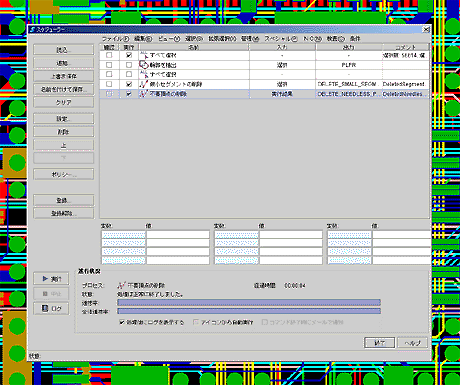
Task: Click the 名前を付けて保存... button
Action: 63,89
